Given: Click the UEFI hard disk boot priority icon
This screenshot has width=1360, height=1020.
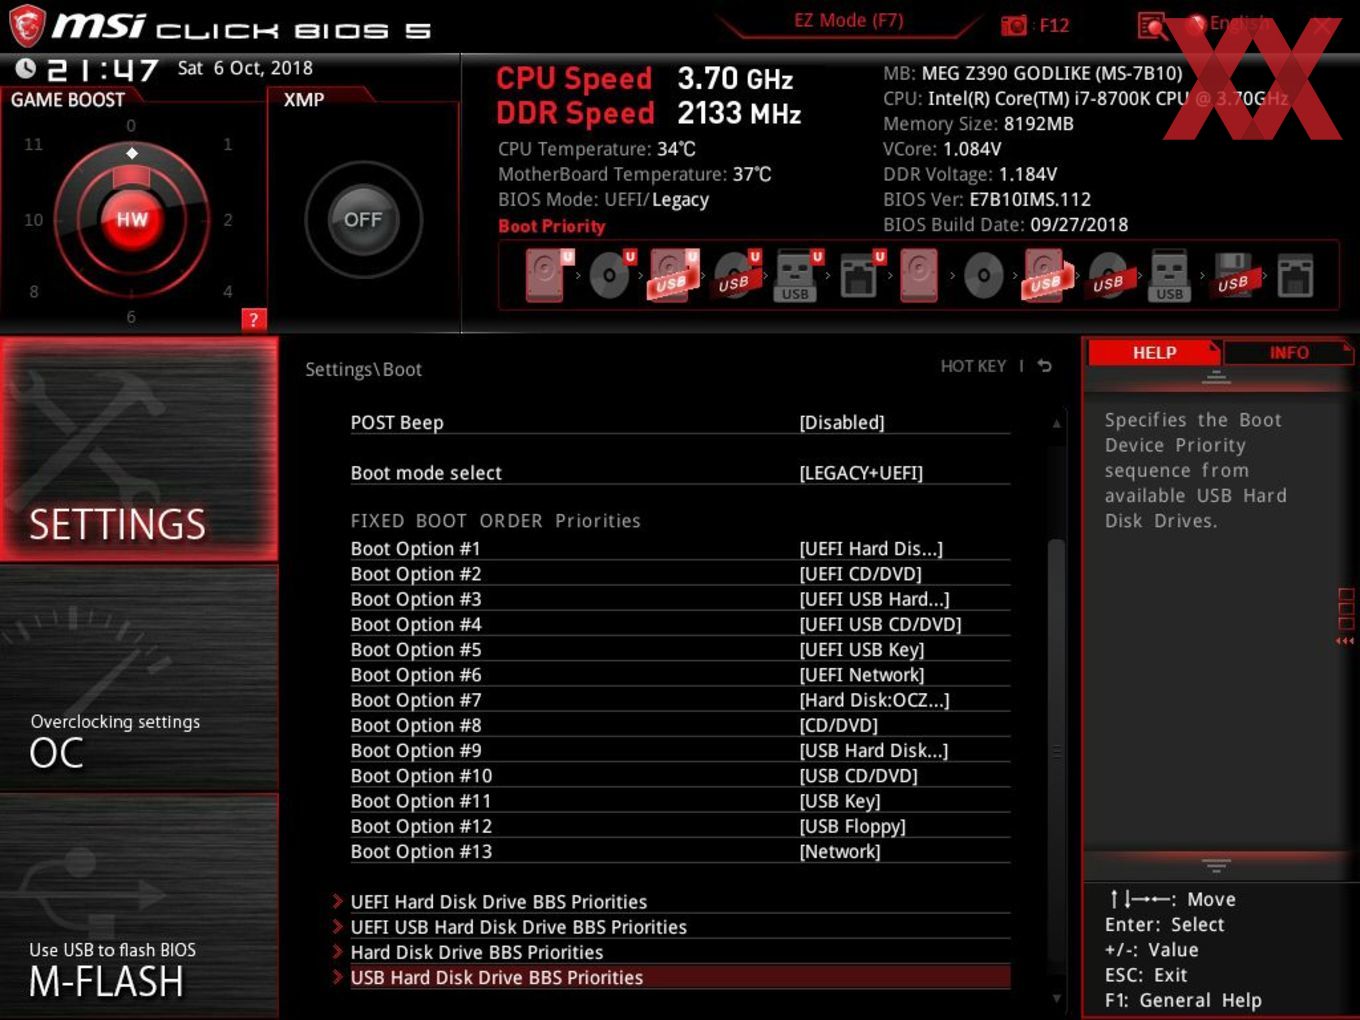Looking at the screenshot, I should tap(548, 275).
